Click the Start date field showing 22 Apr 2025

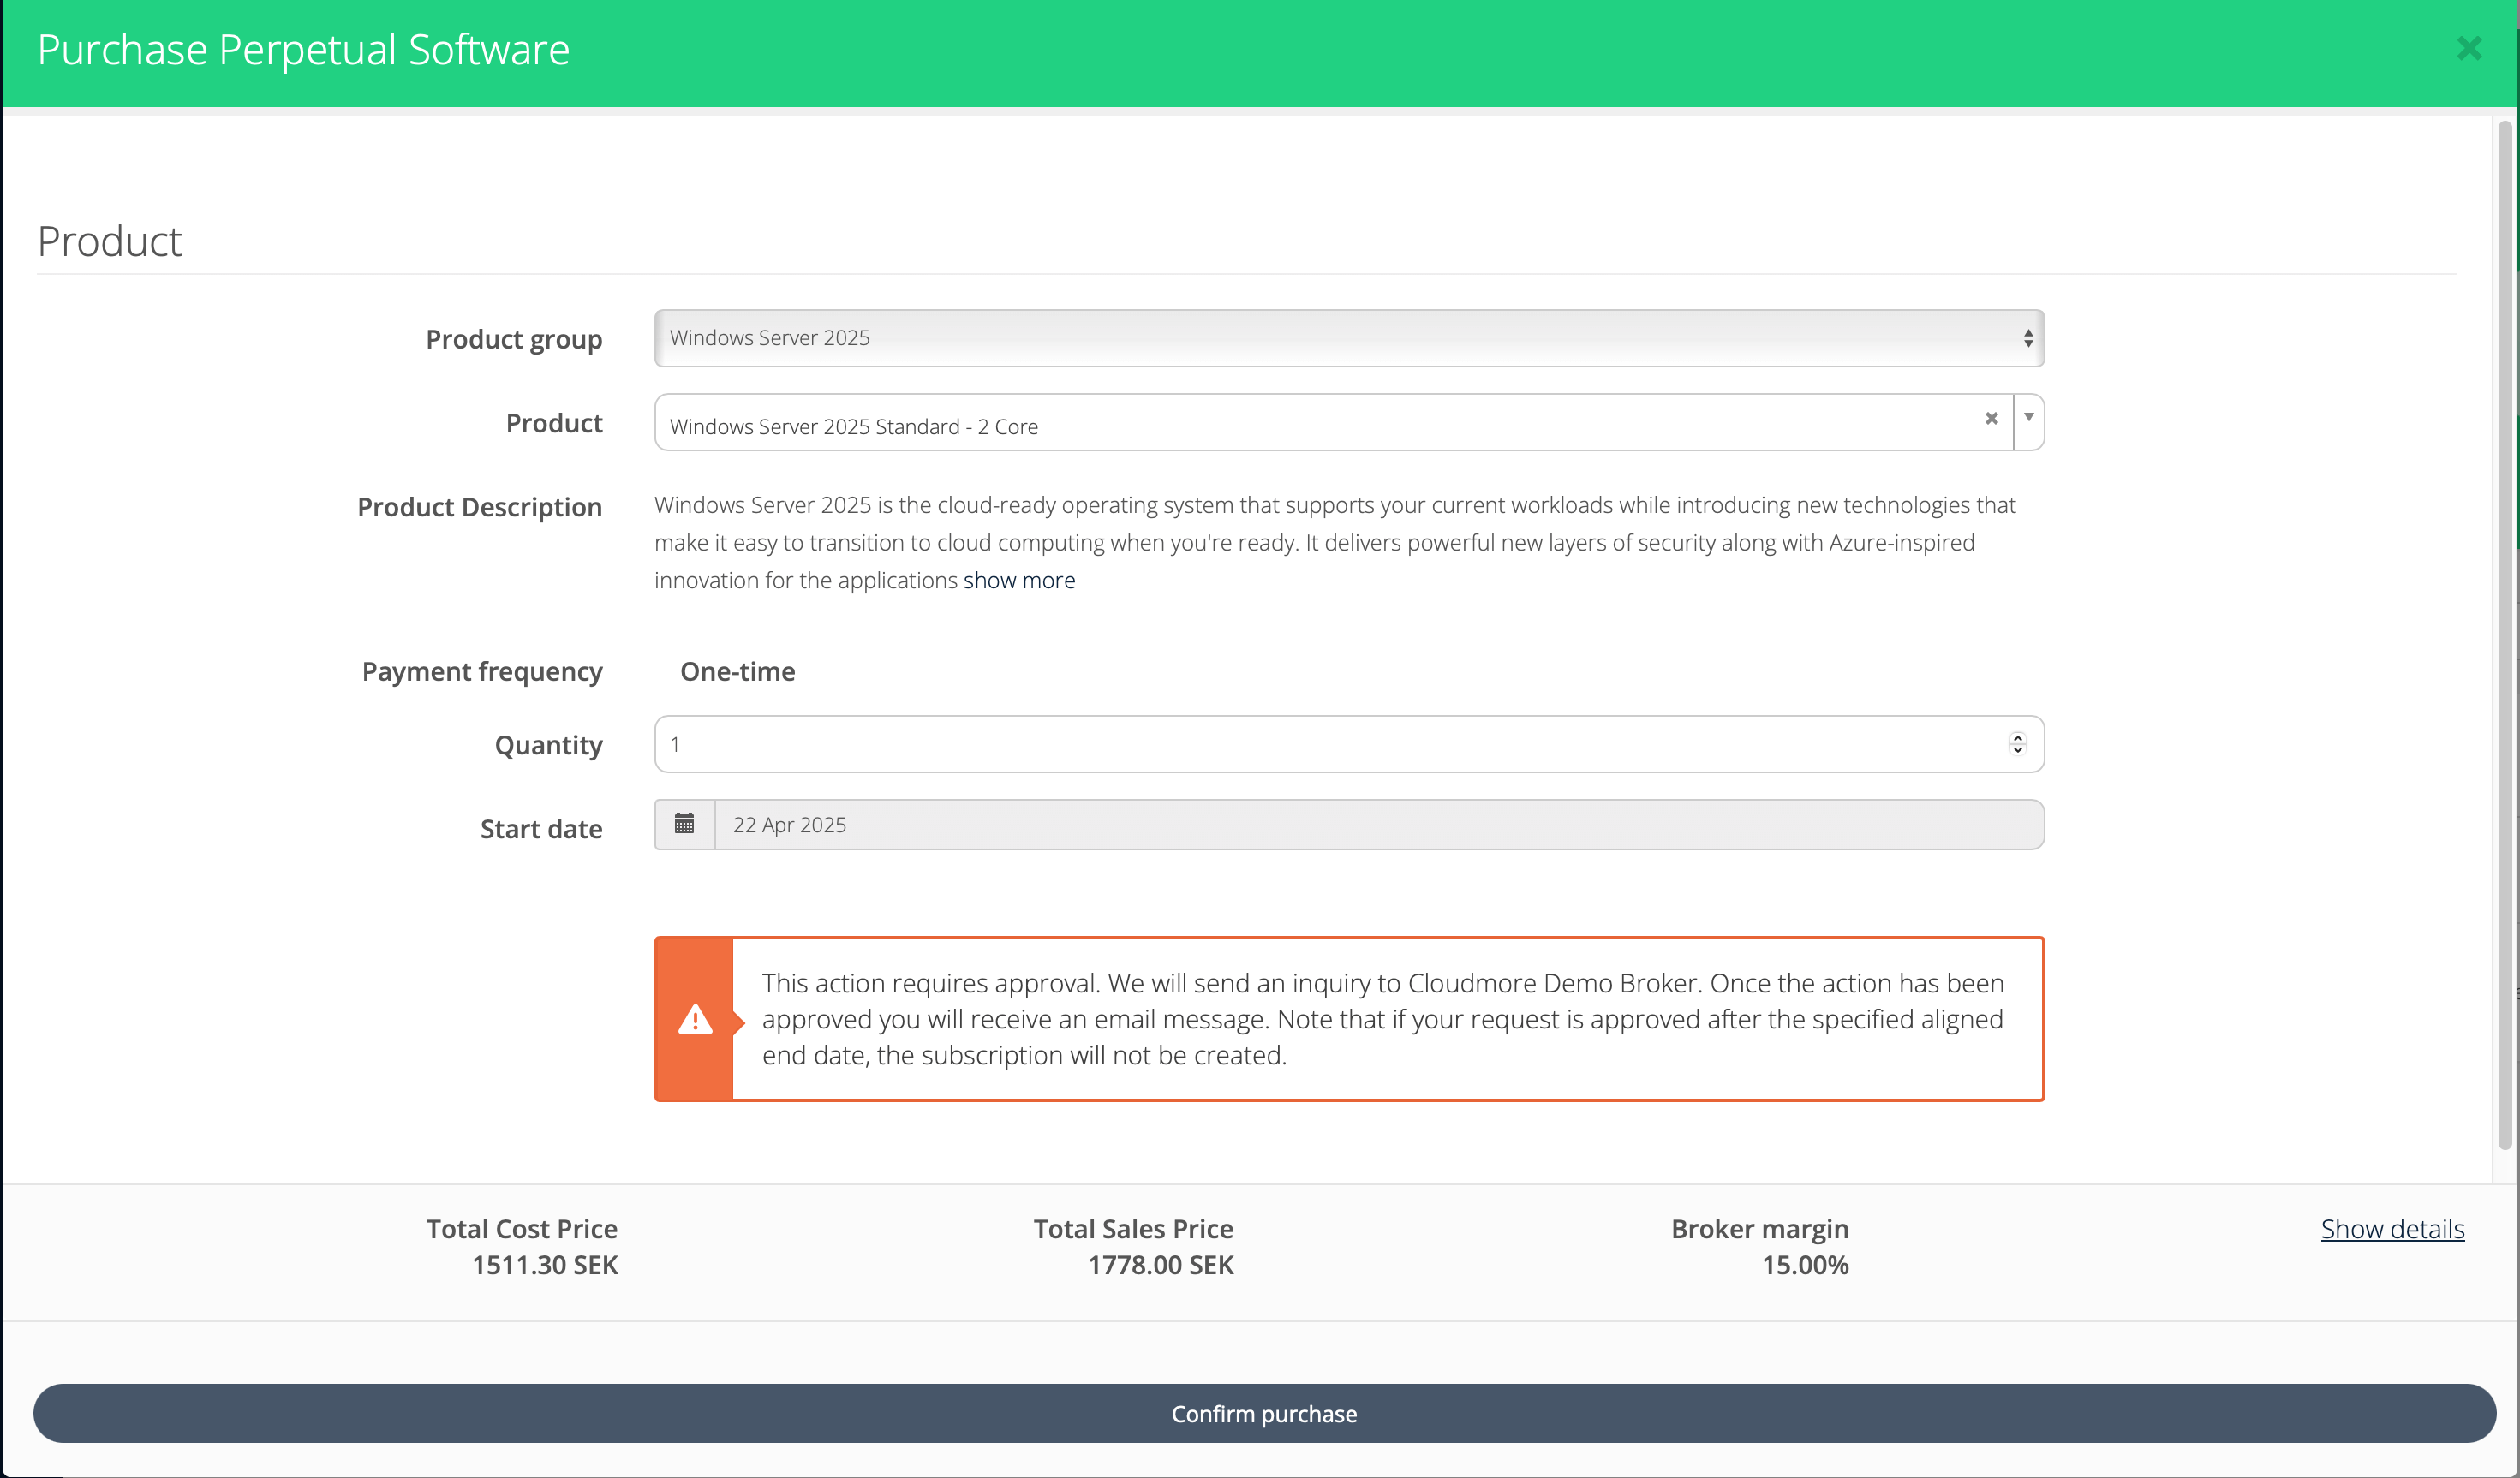click(1379, 825)
